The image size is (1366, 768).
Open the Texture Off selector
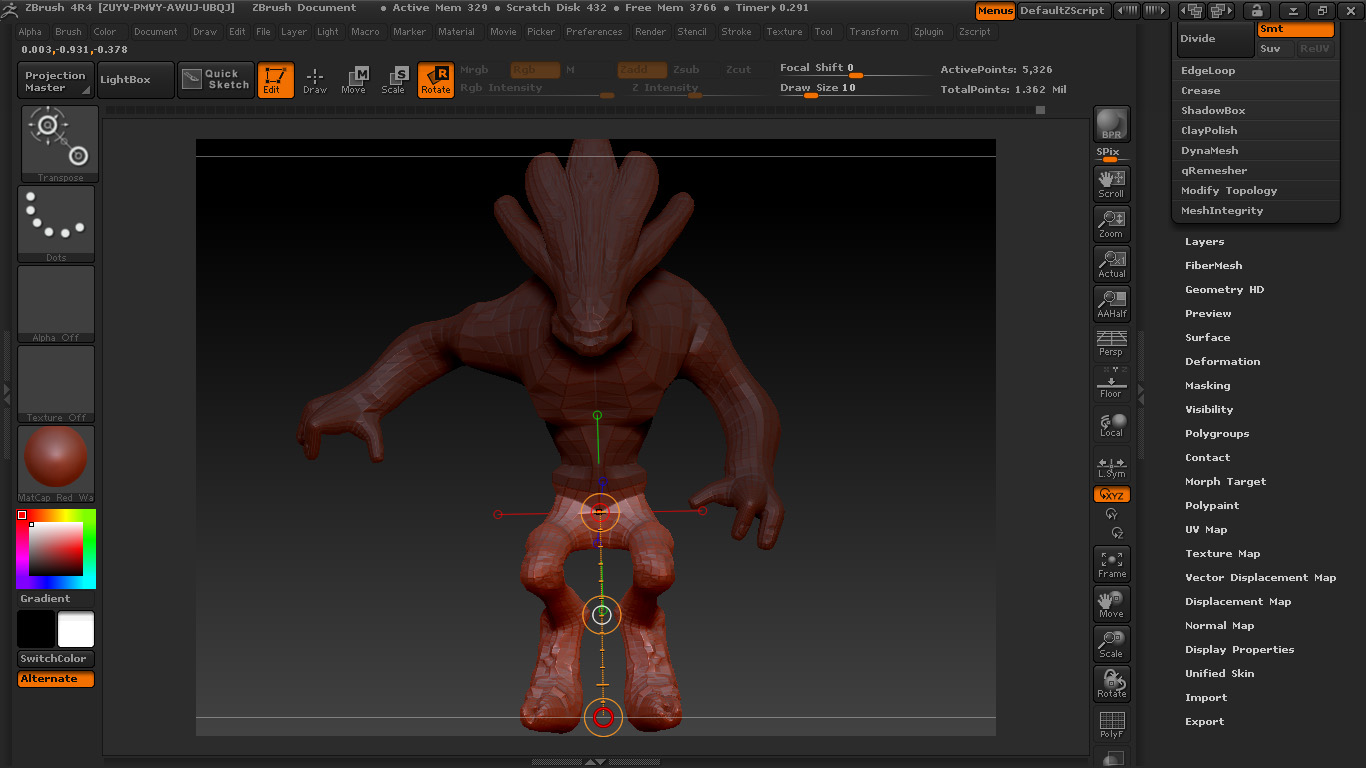57,384
